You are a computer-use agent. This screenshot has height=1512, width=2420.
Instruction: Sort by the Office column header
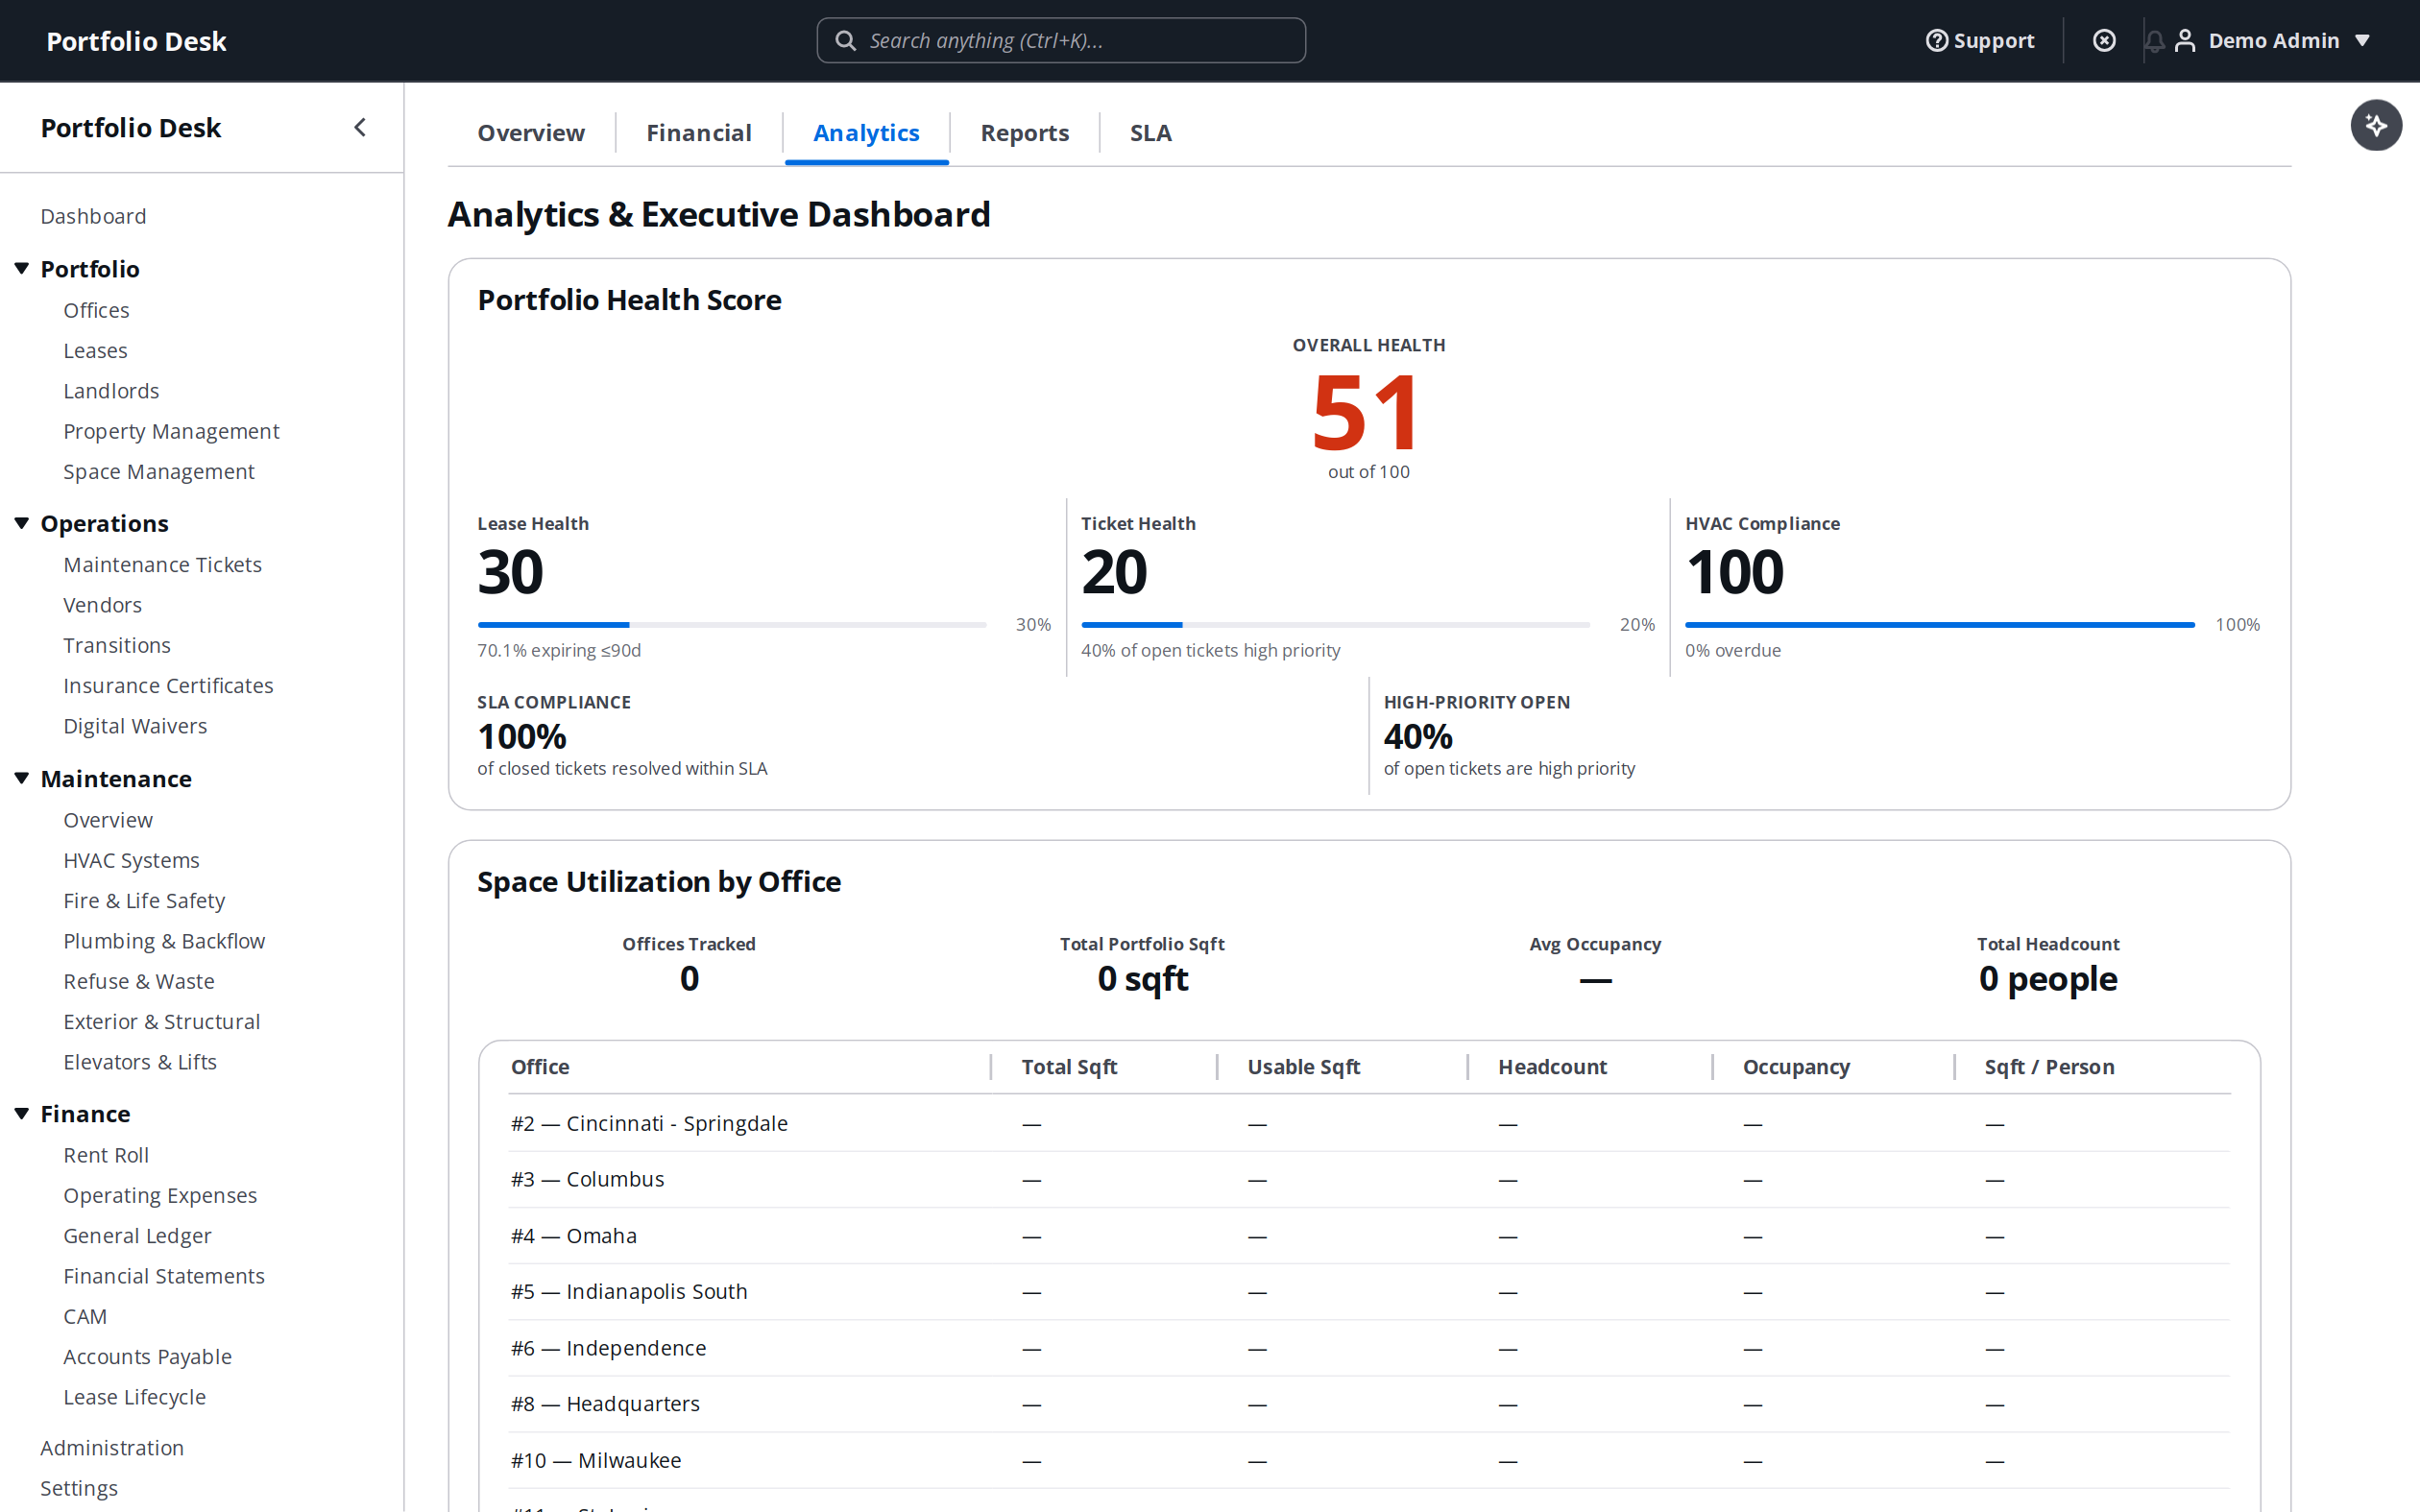[x=540, y=1067]
